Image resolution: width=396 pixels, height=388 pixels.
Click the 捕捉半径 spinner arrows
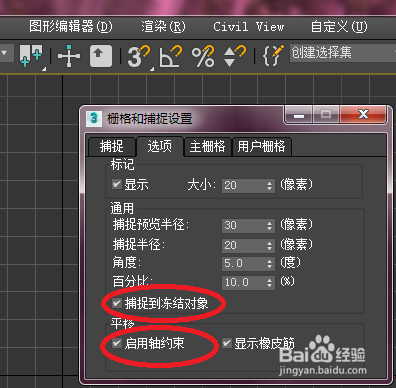tap(270, 246)
